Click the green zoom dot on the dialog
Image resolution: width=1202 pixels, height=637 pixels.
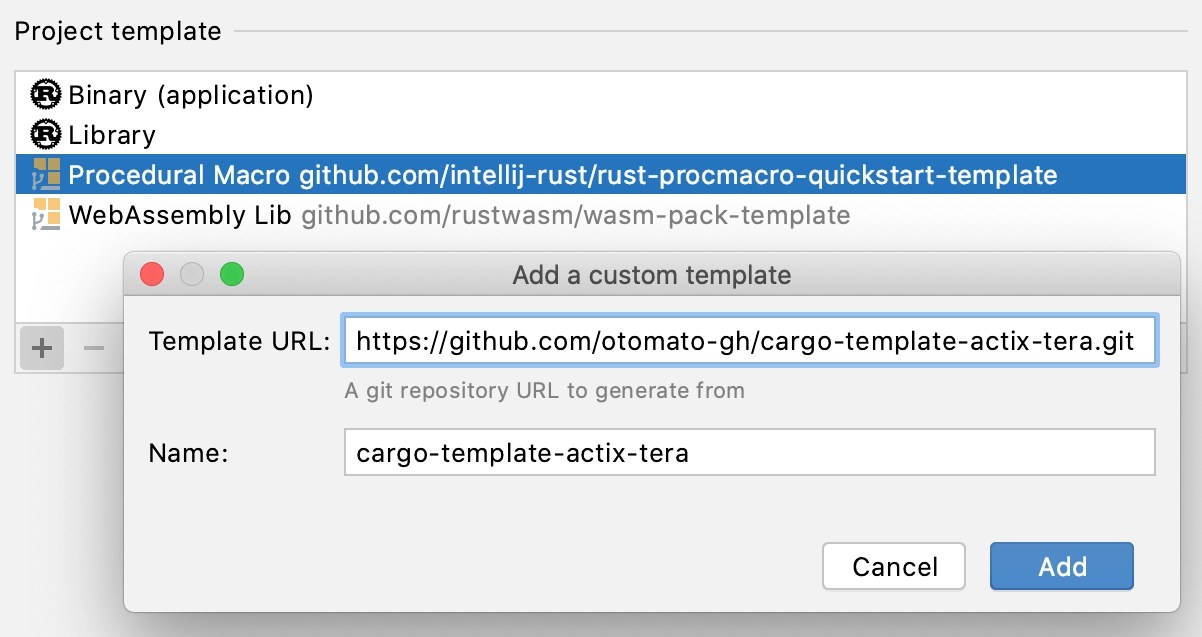point(232,274)
